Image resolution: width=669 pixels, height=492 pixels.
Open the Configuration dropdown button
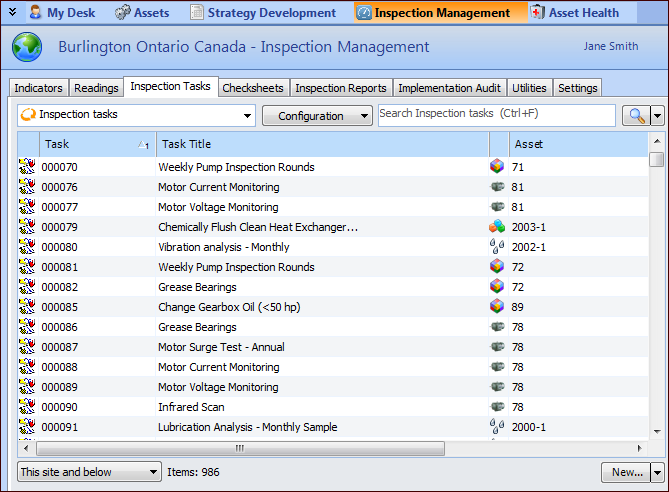(317, 116)
